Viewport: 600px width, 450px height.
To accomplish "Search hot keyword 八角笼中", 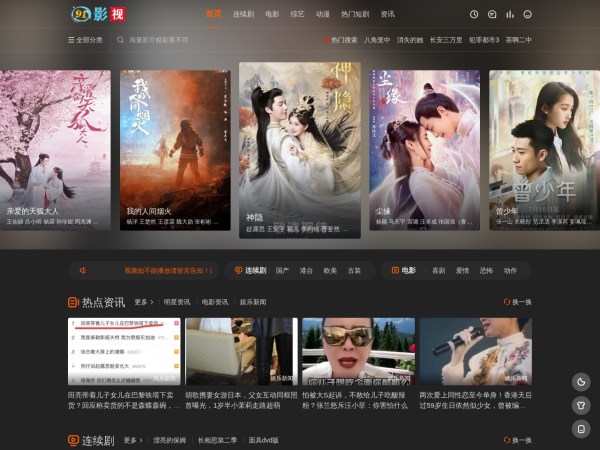I will coord(377,40).
